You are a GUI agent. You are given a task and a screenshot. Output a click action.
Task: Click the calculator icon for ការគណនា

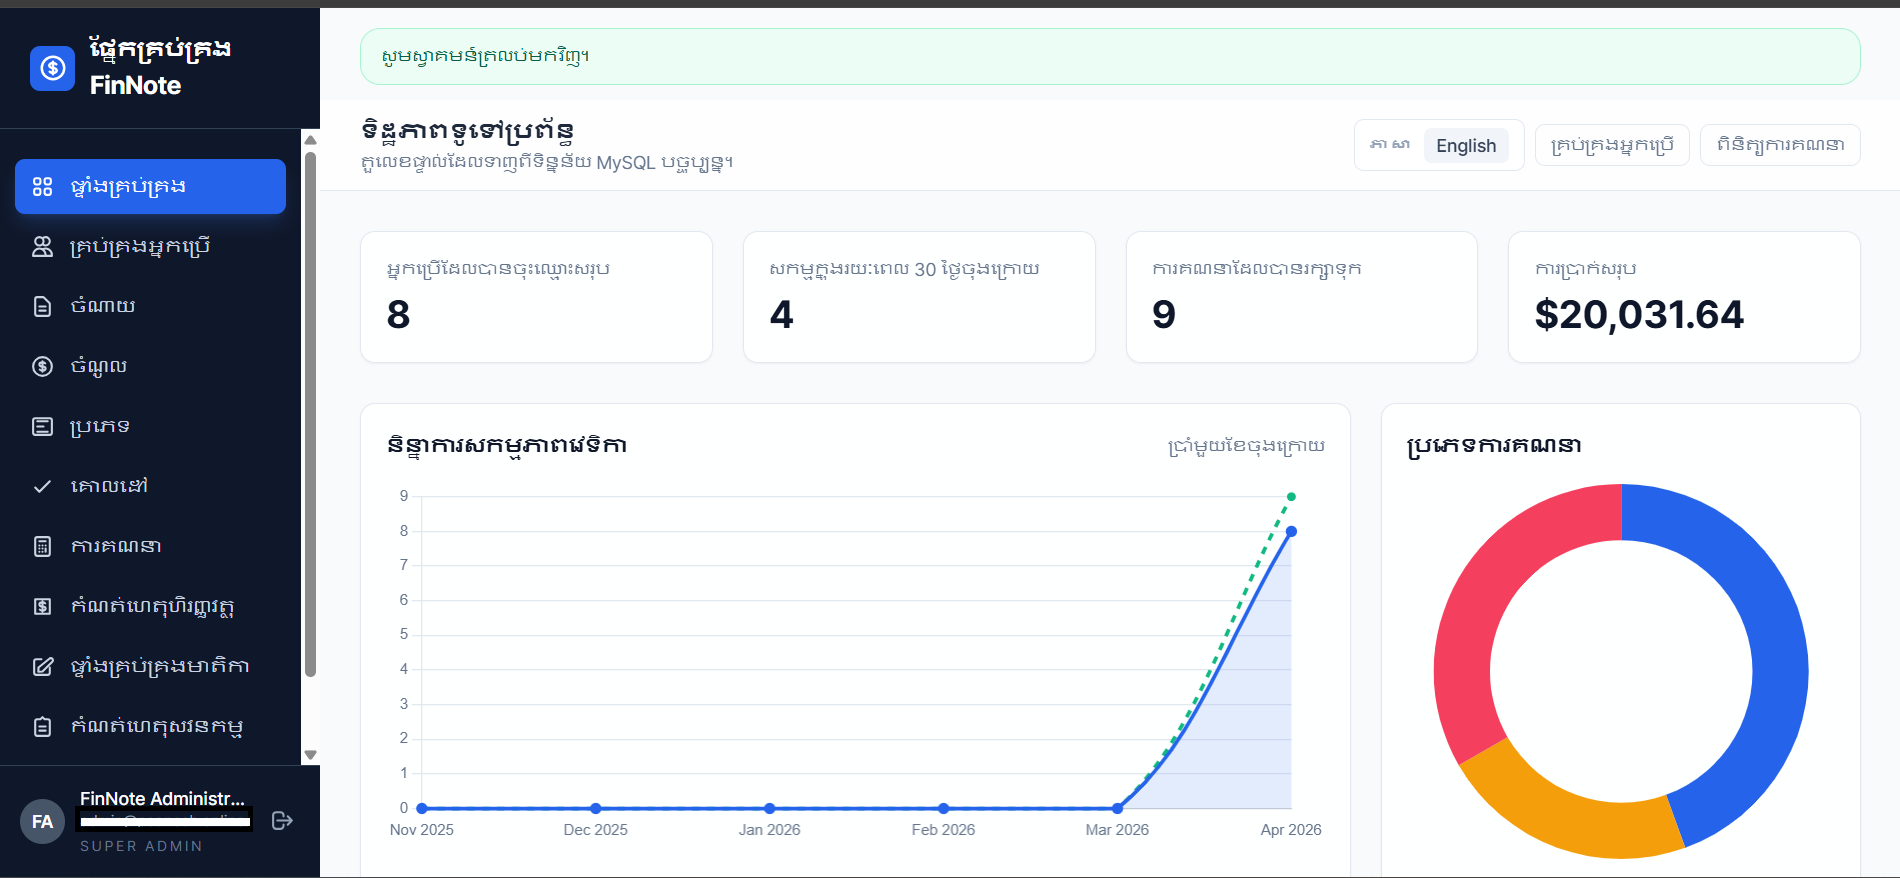pyautogui.click(x=42, y=546)
